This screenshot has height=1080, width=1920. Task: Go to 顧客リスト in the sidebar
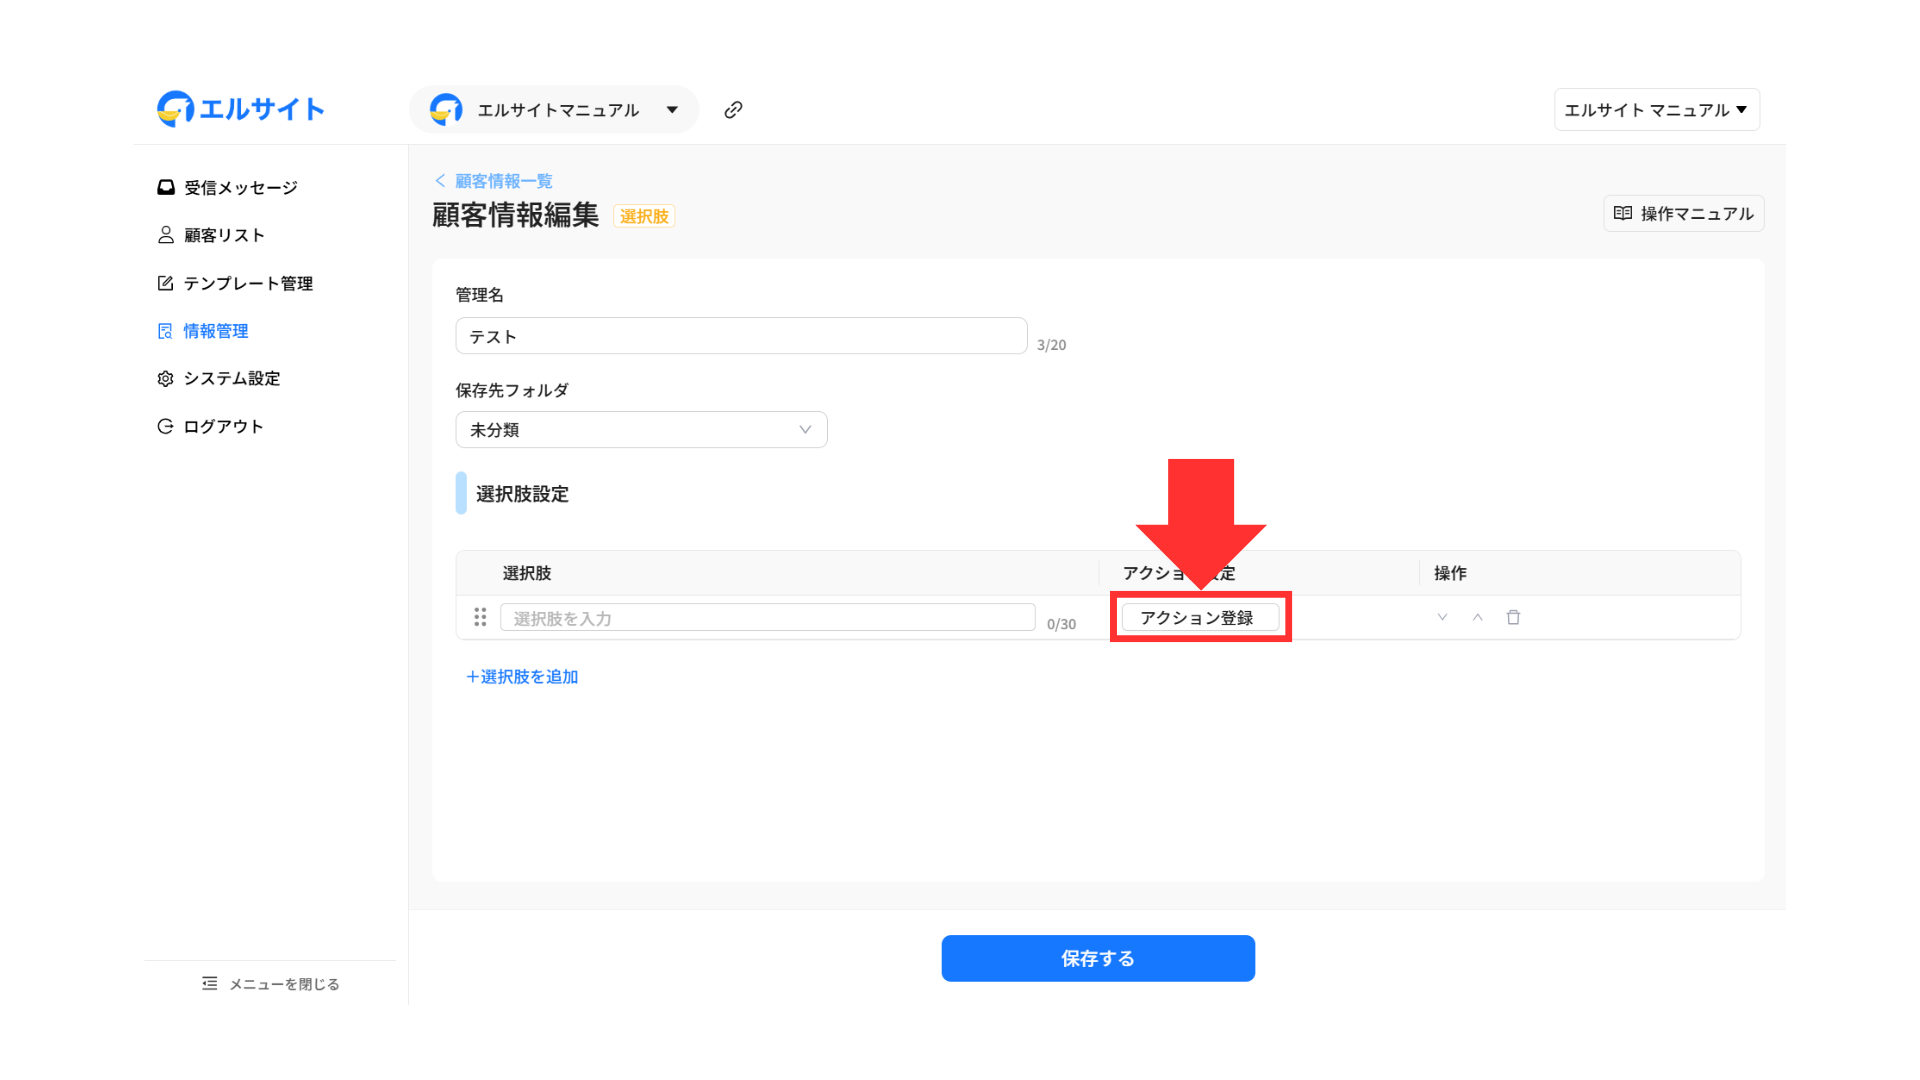pos(224,235)
